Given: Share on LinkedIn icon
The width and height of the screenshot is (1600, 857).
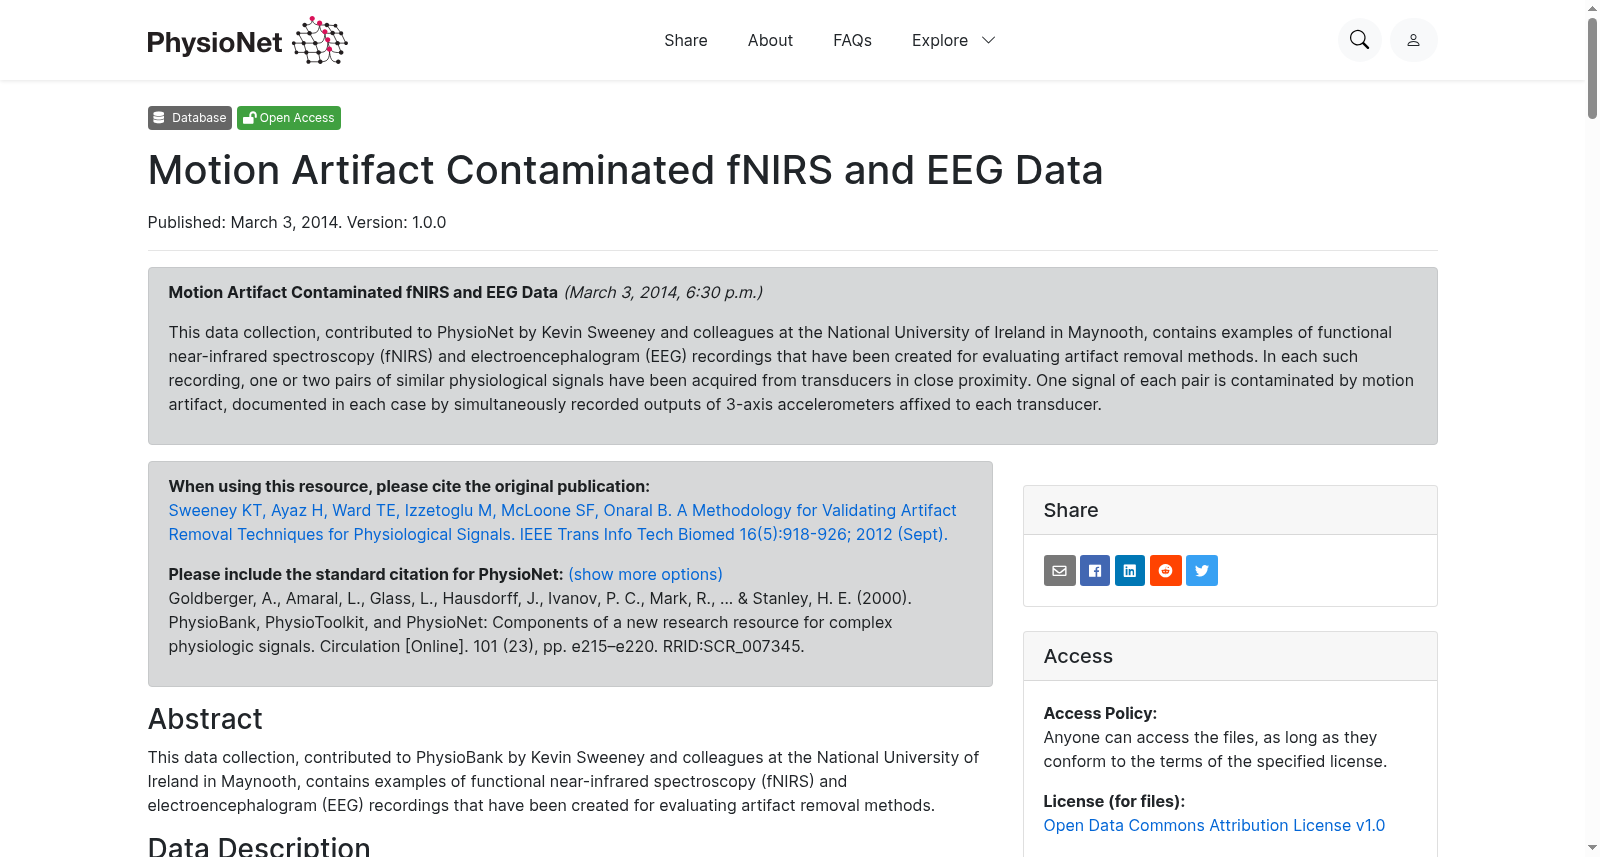Looking at the screenshot, I should [1130, 570].
